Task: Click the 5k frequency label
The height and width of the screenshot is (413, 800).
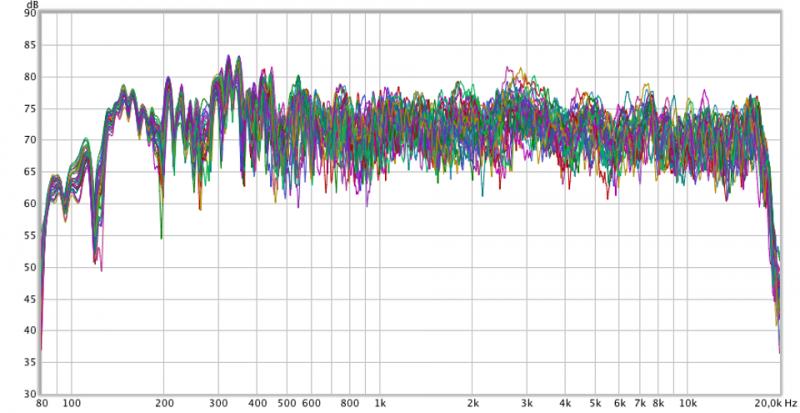Action: [595, 403]
